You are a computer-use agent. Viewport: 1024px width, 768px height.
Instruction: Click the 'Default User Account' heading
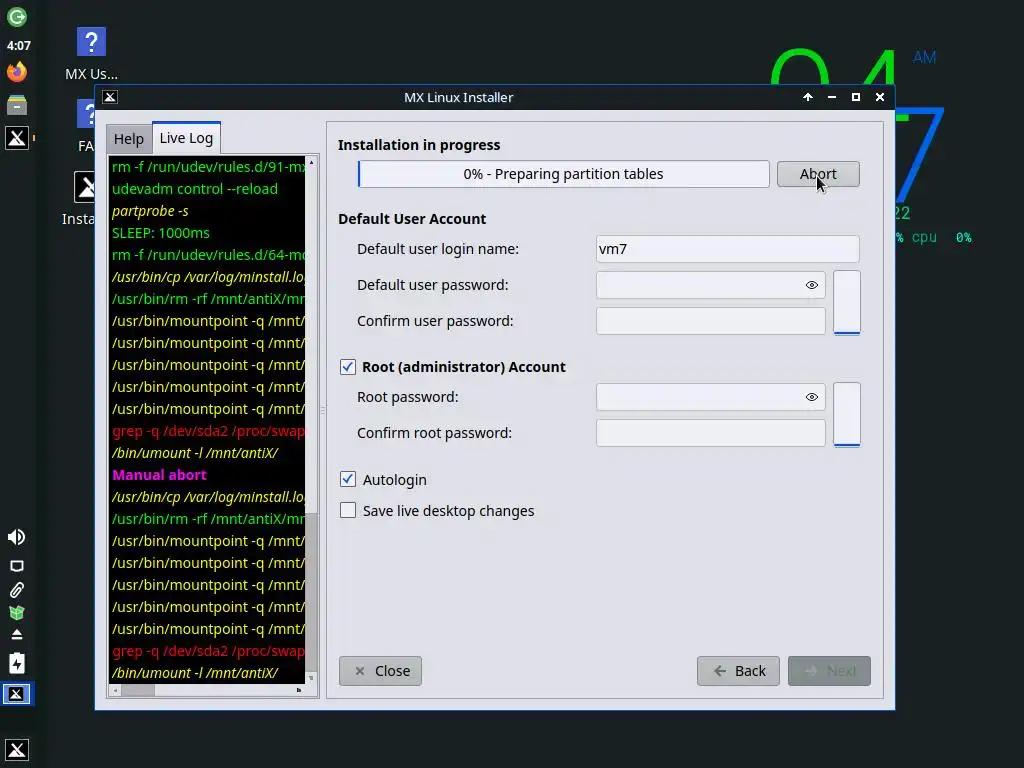click(412, 219)
